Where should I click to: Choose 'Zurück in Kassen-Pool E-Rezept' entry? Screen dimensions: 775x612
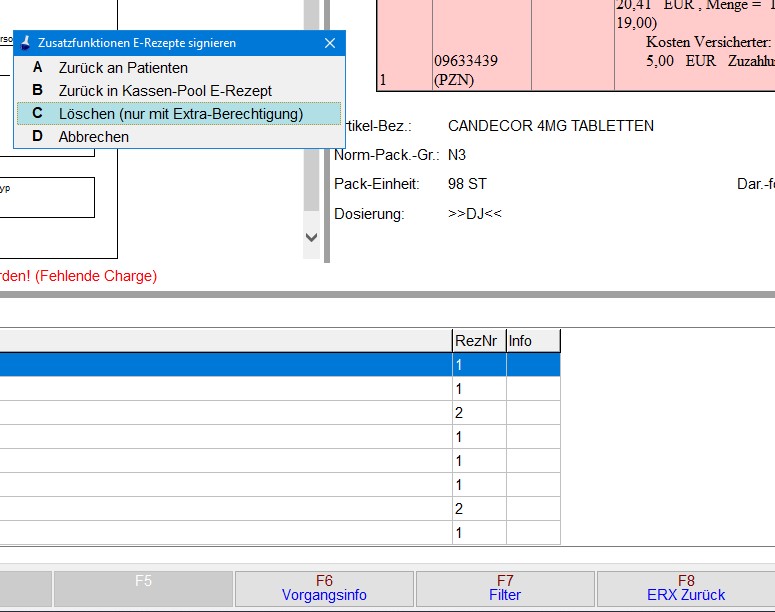point(165,91)
